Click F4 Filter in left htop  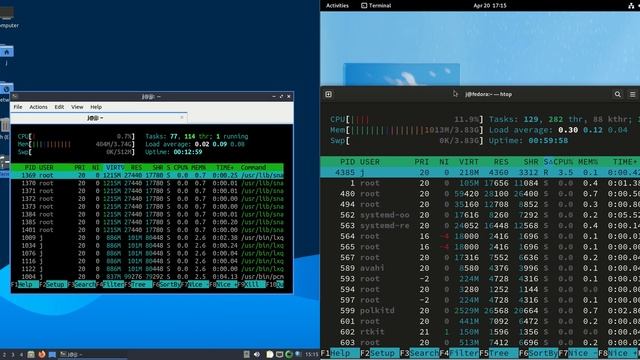click(110, 284)
